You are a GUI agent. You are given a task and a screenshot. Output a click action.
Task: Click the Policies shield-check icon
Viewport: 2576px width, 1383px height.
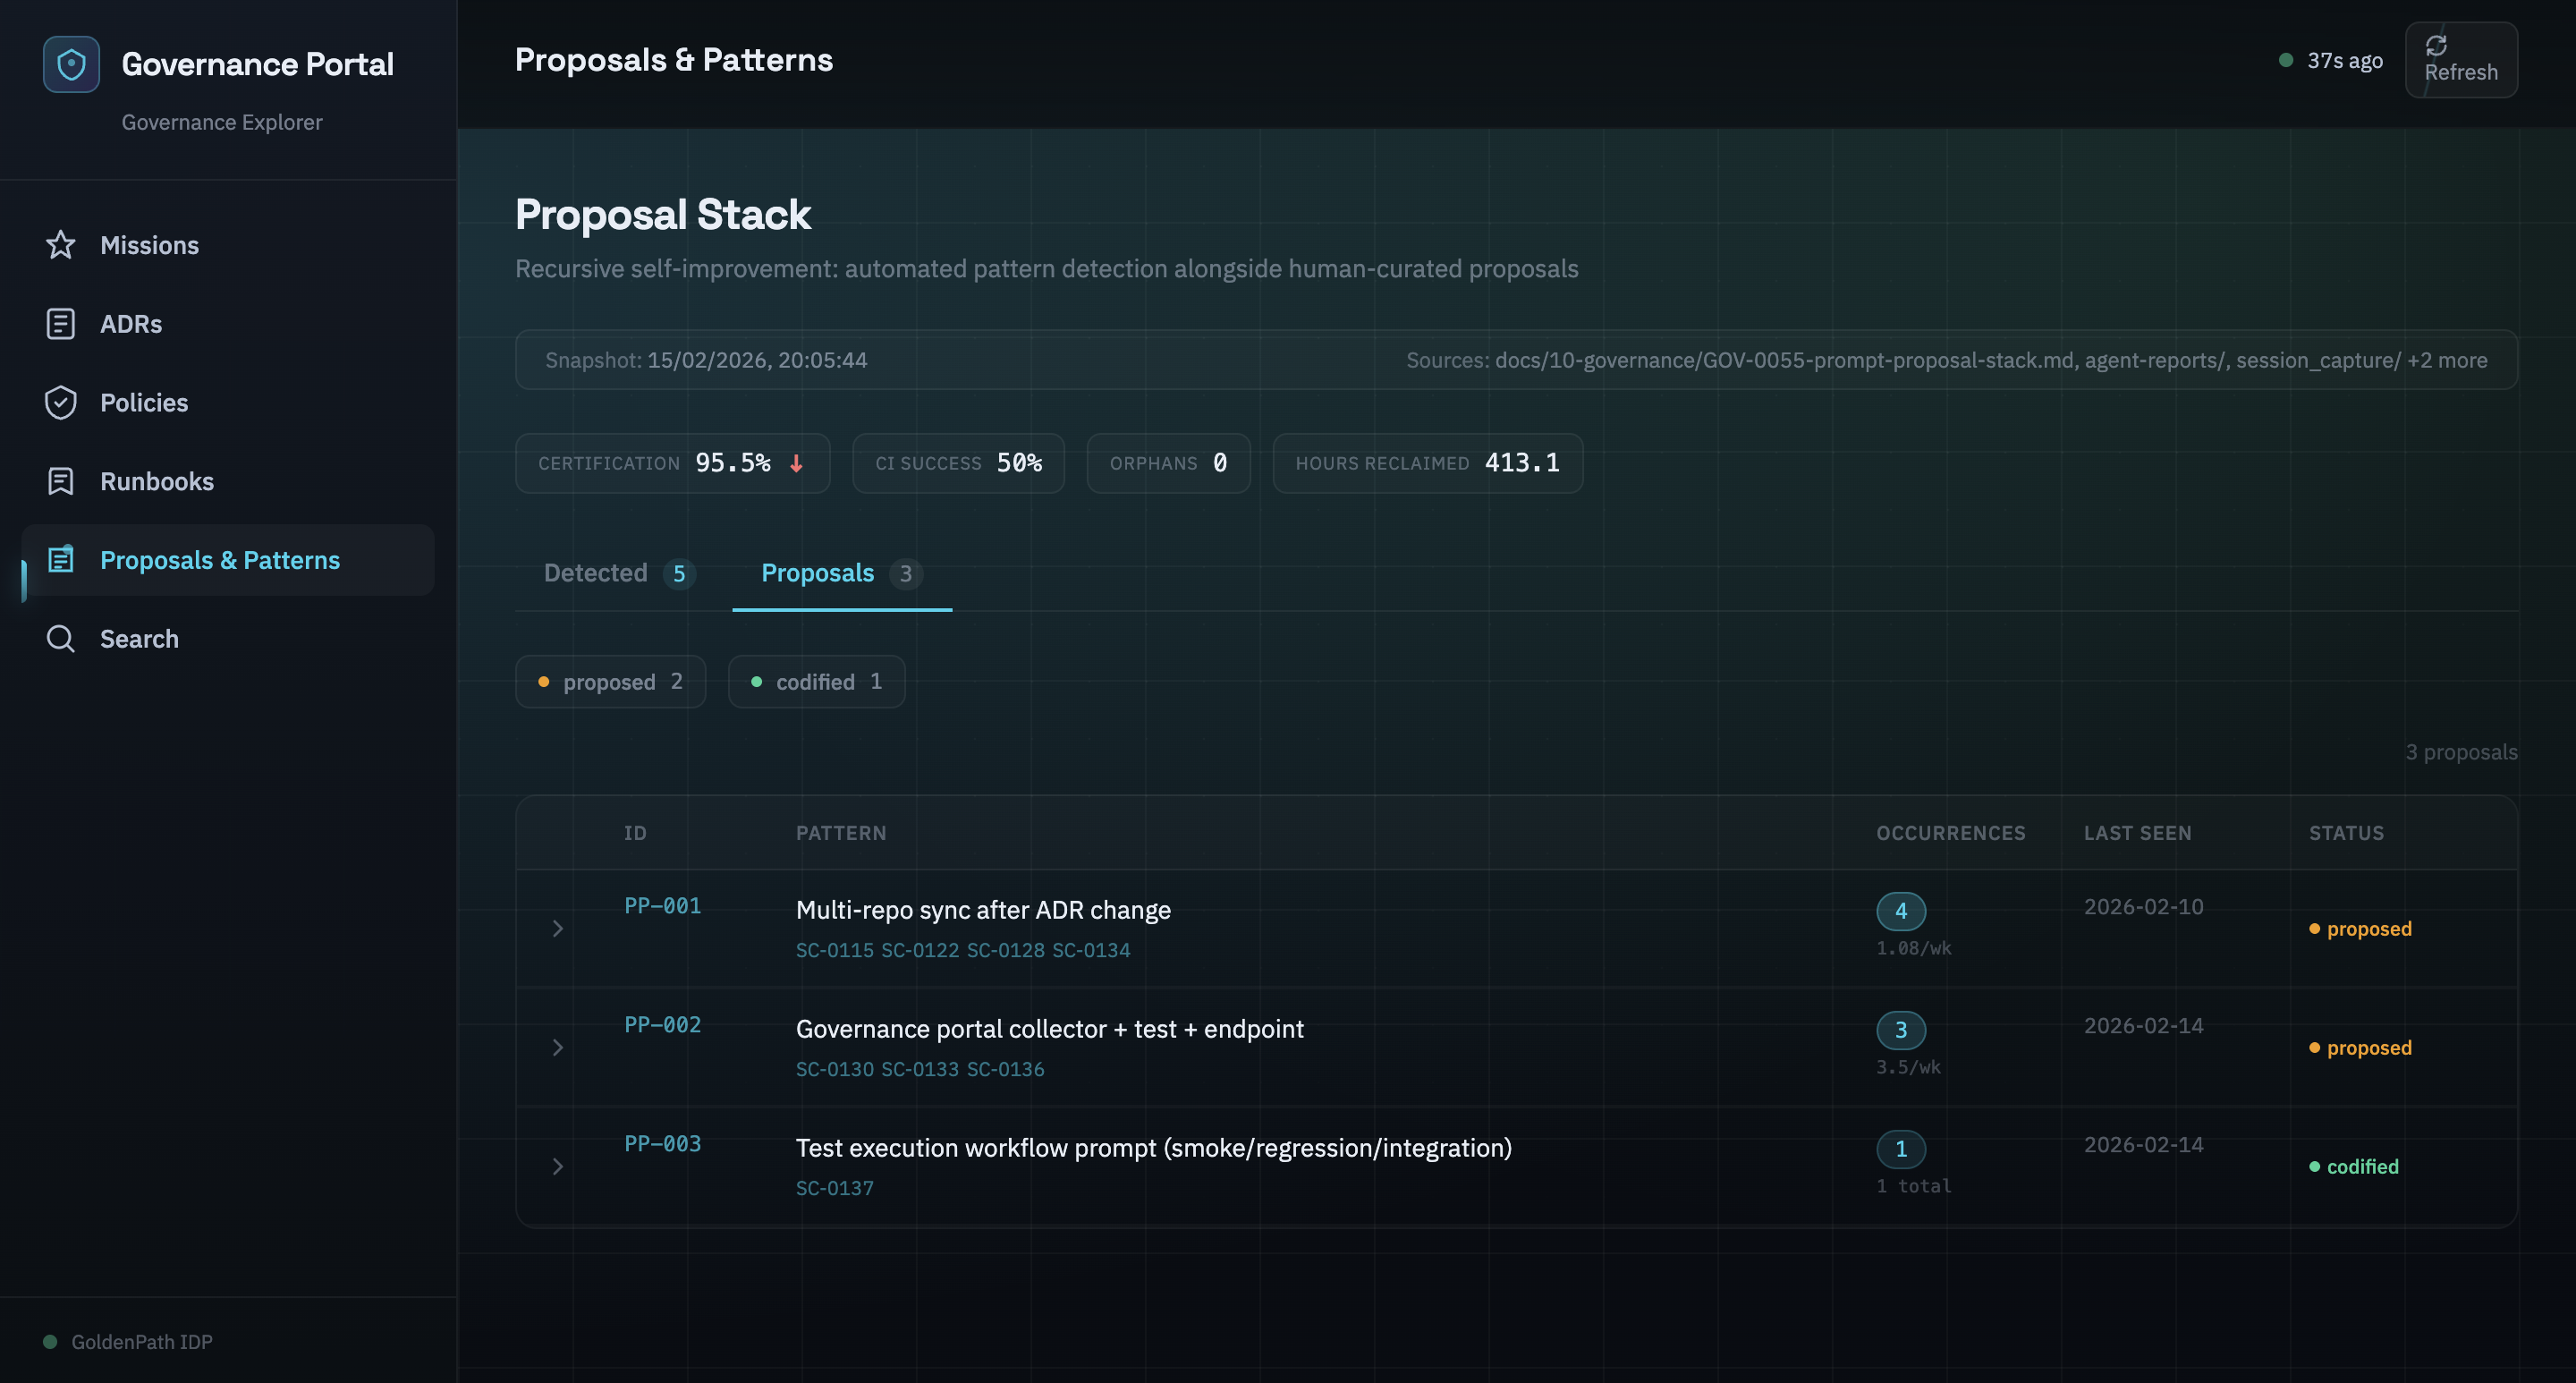[61, 402]
